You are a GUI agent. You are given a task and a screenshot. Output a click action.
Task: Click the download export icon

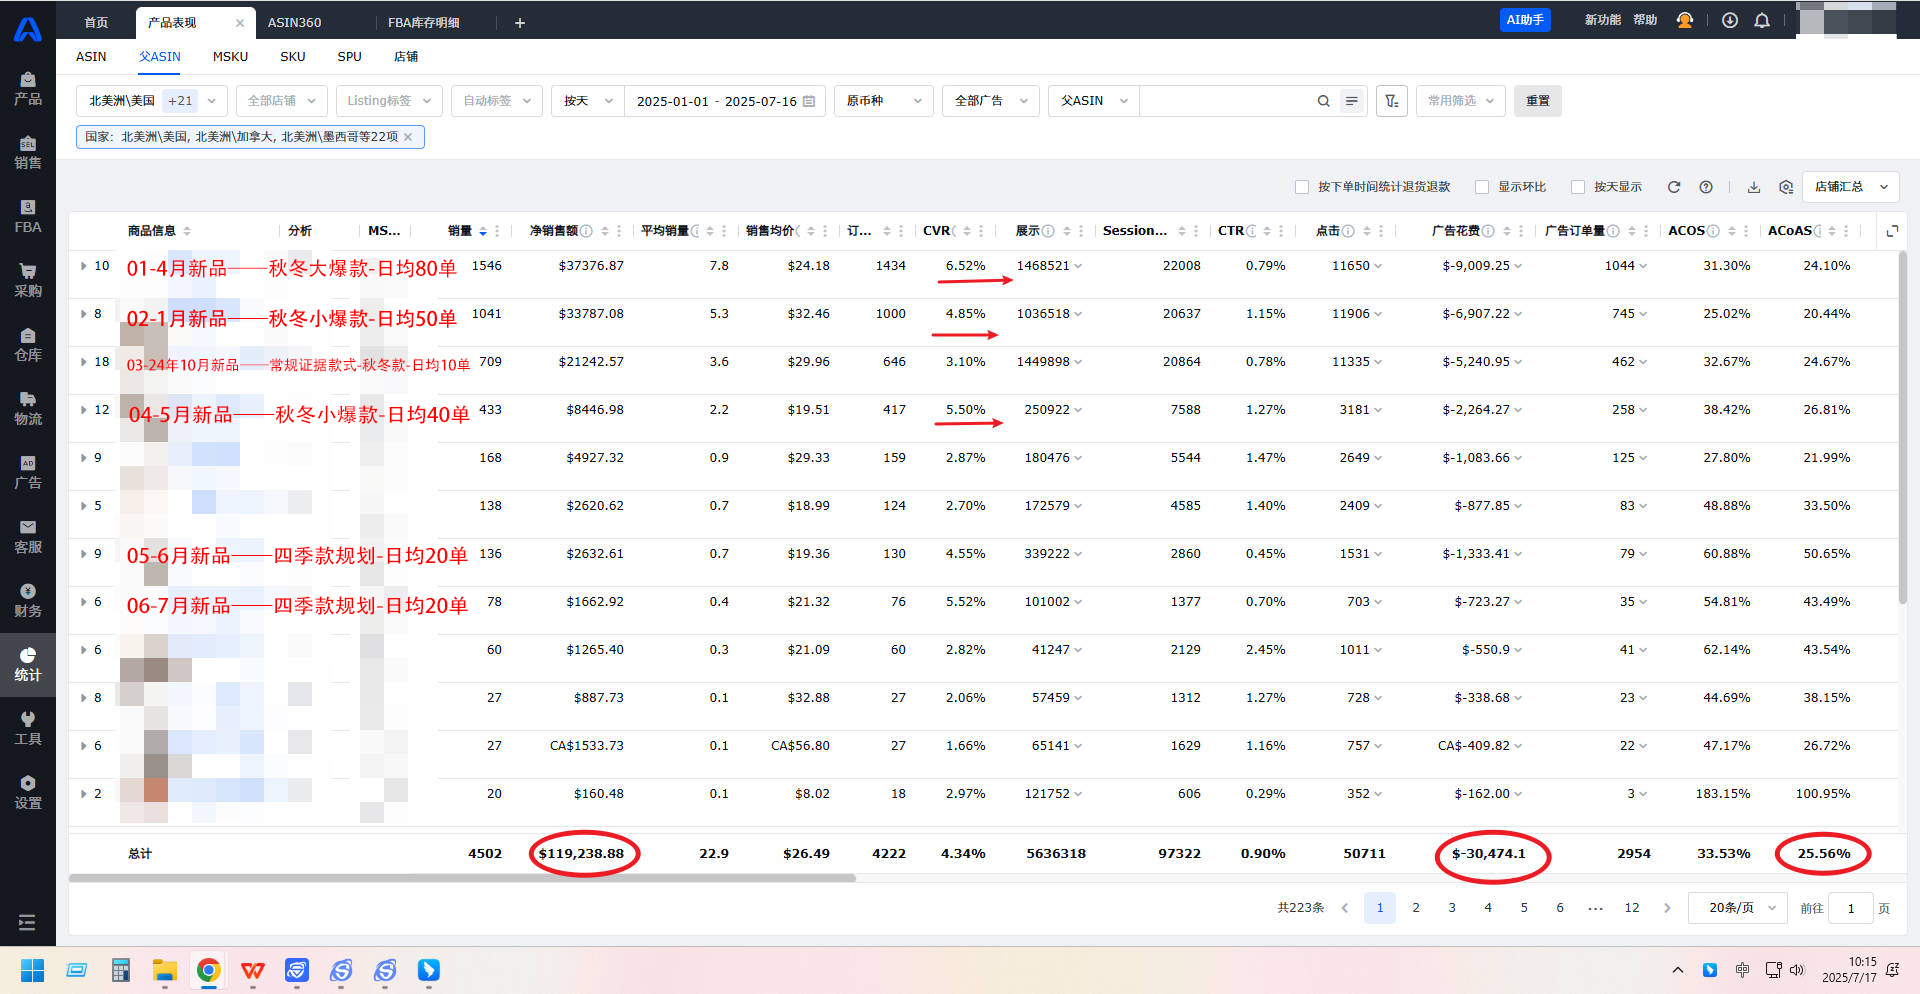(x=1754, y=187)
